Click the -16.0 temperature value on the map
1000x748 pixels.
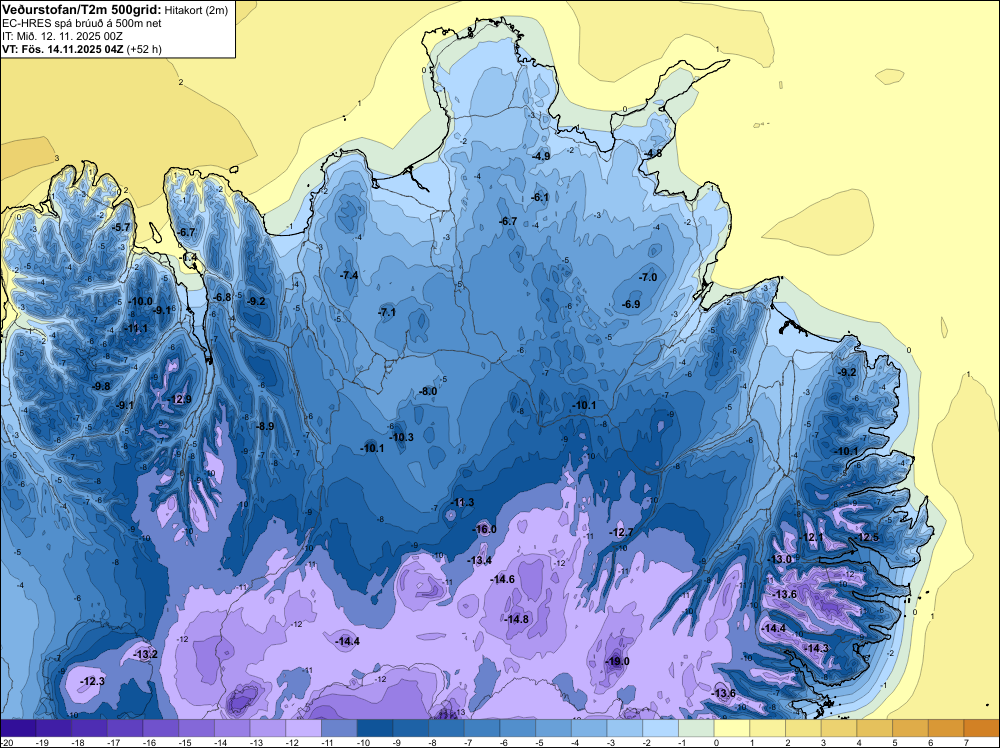pos(484,529)
